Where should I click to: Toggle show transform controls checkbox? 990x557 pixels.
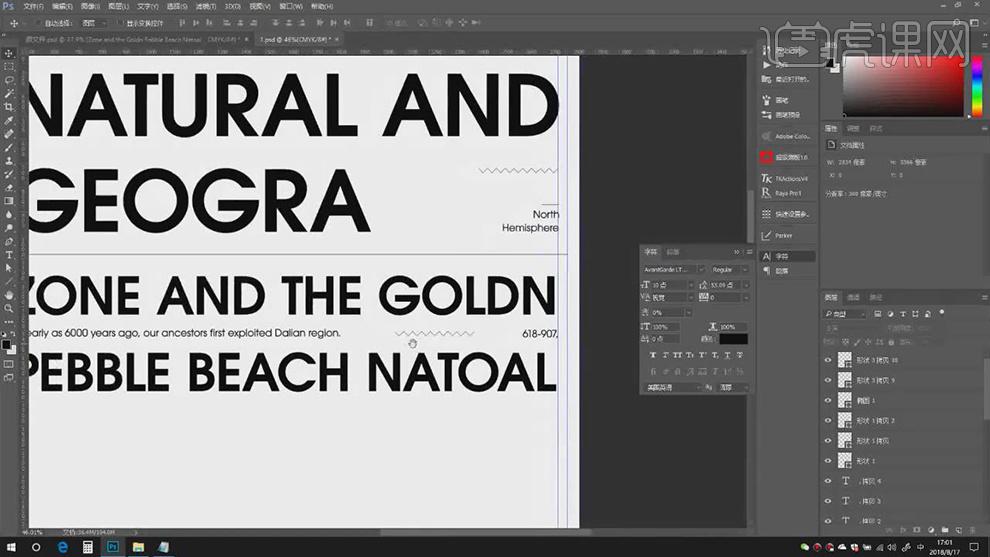[121, 23]
